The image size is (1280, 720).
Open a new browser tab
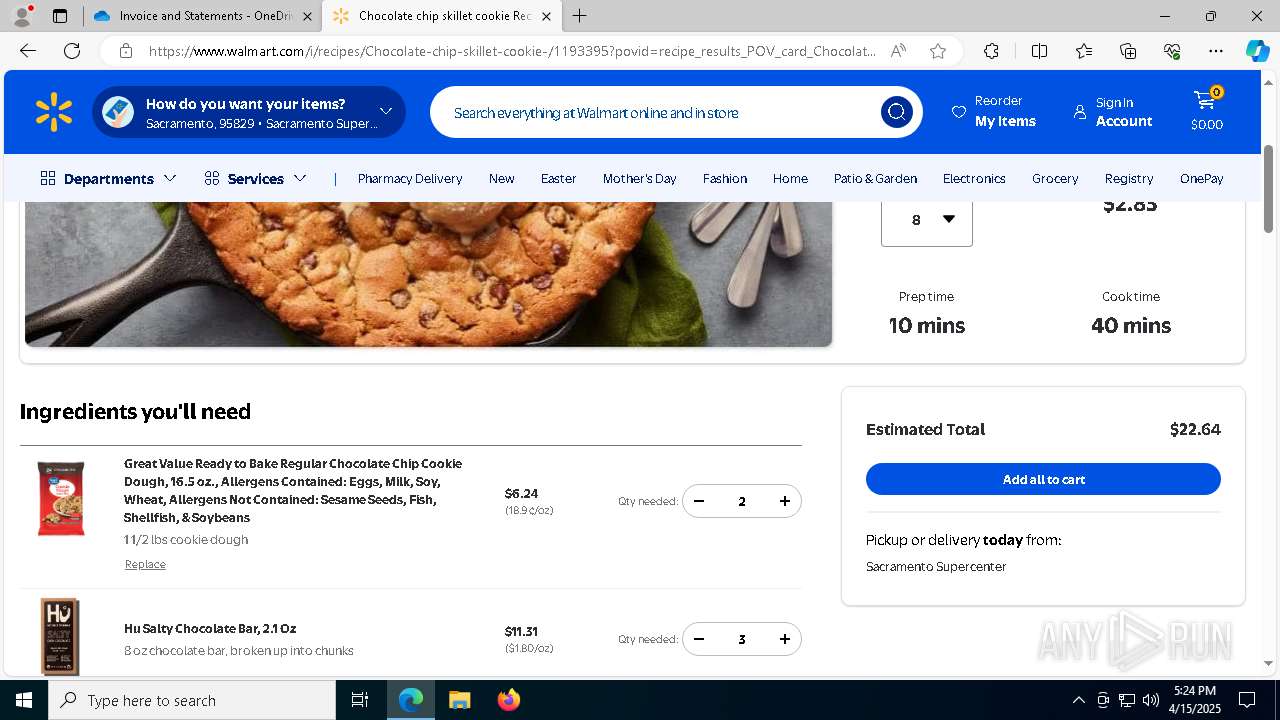579,16
